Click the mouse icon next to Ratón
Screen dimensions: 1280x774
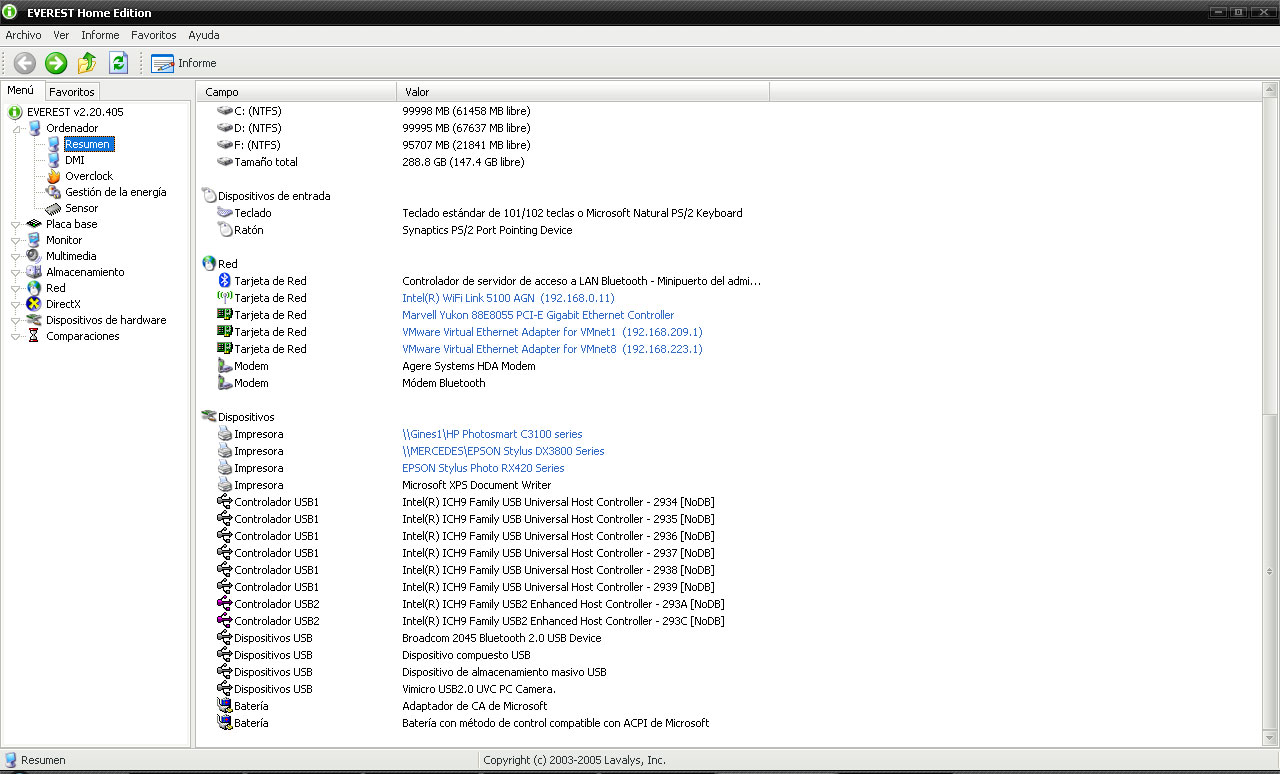(225, 230)
